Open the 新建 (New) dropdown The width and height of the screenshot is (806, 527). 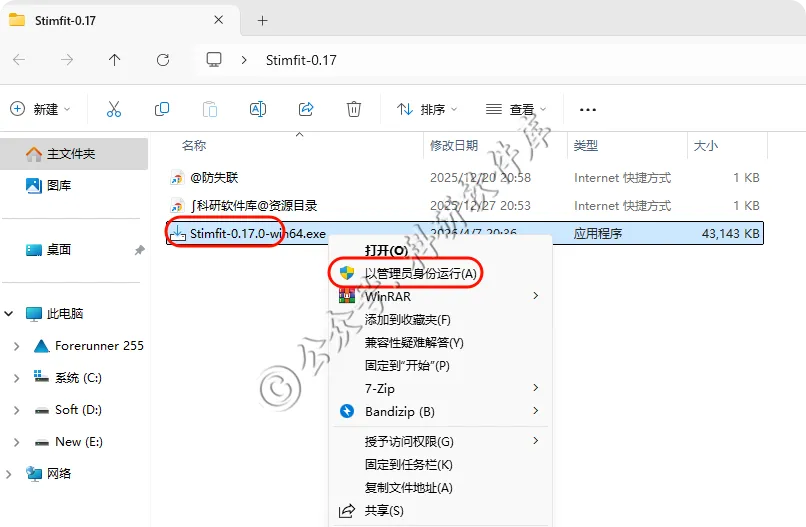pos(40,109)
